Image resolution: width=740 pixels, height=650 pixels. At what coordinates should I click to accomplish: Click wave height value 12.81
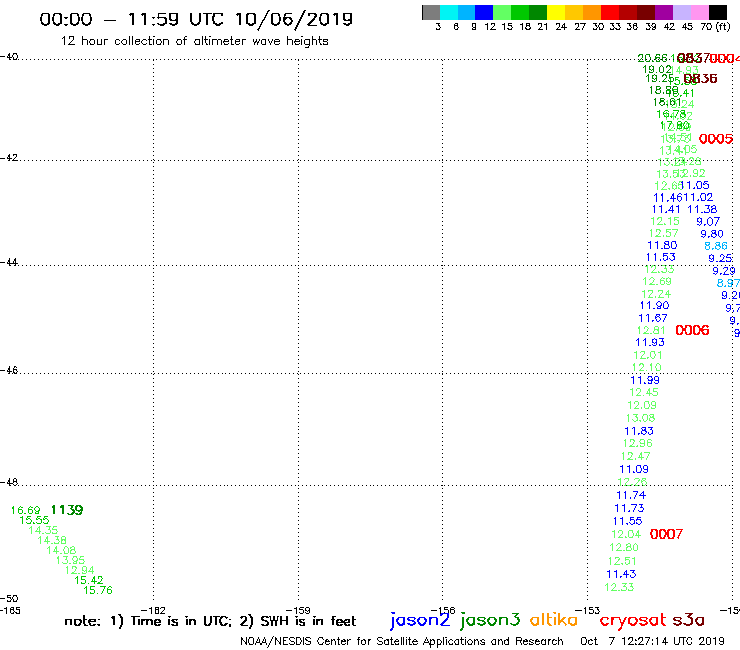pos(651,330)
